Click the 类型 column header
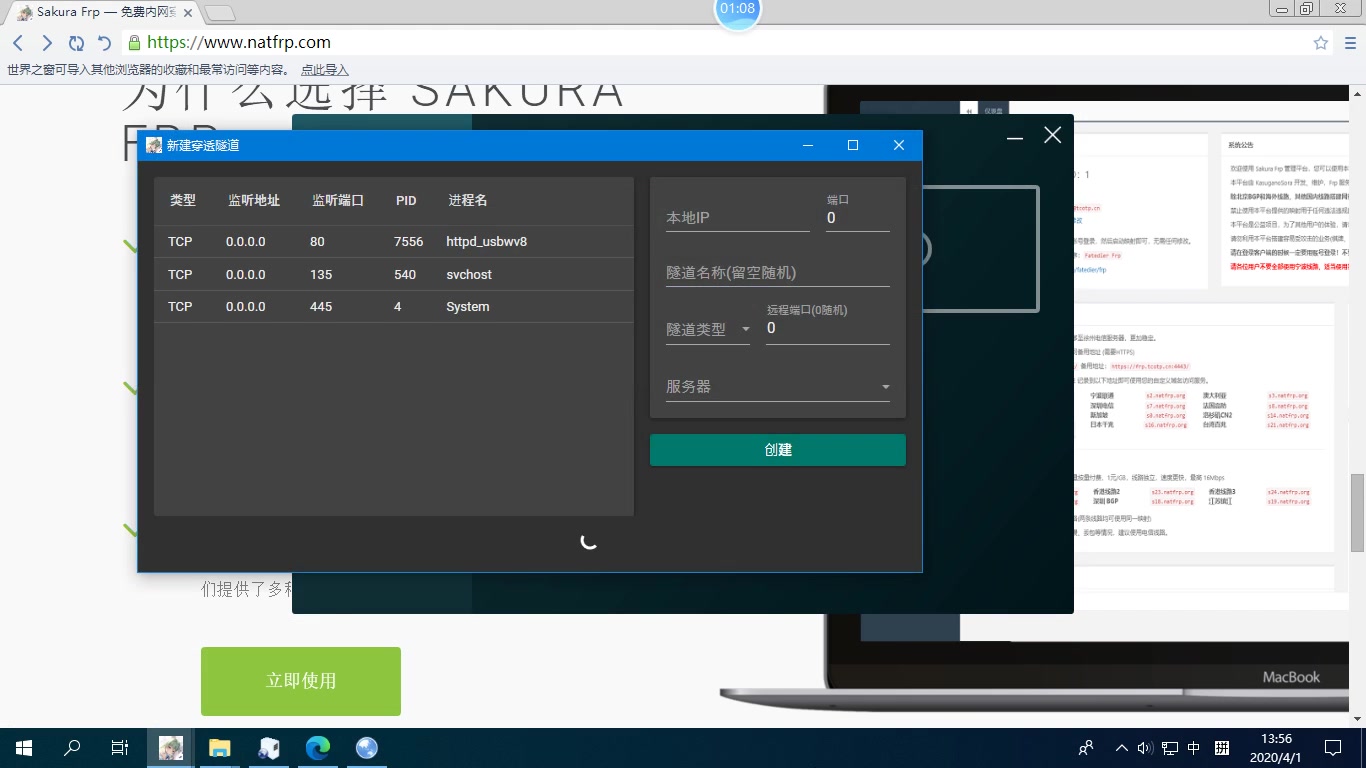Image resolution: width=1366 pixels, height=768 pixels. [183, 200]
